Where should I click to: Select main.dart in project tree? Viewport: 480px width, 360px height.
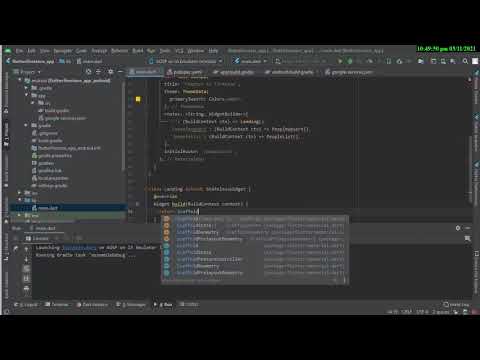pyautogui.click(x=45, y=208)
